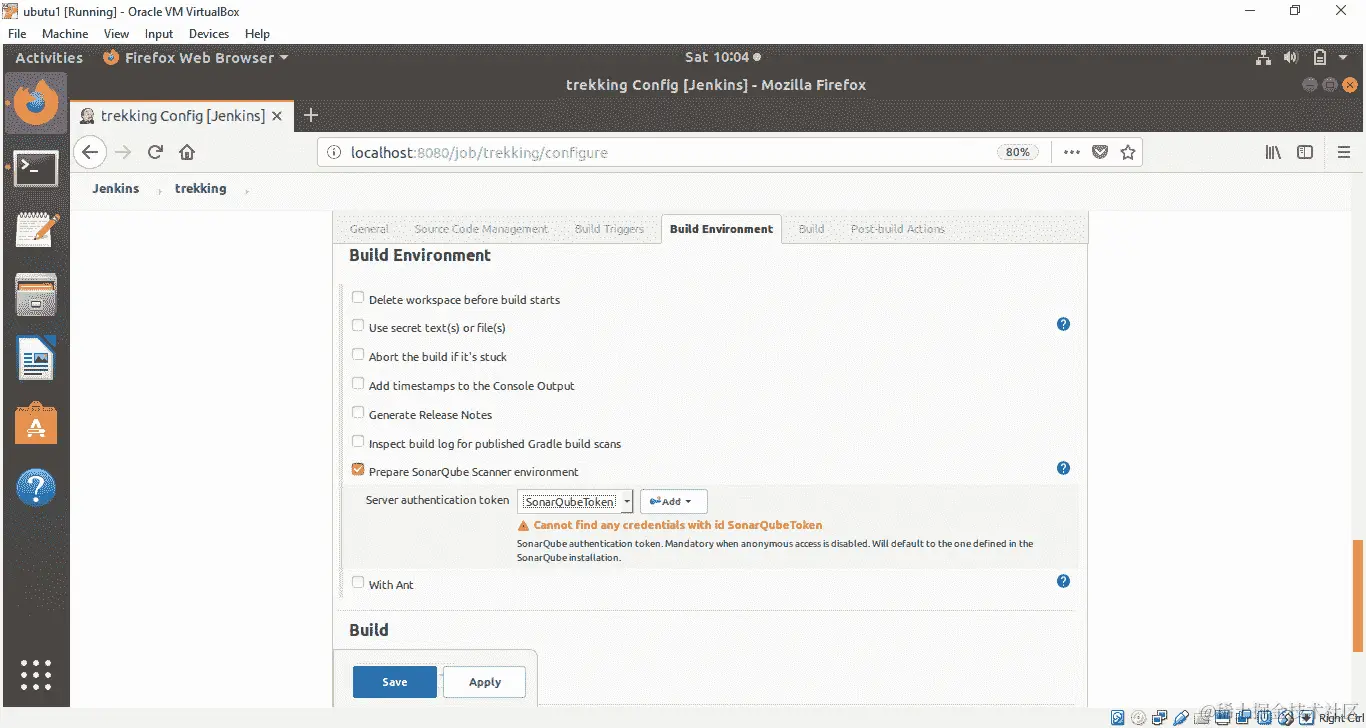
Task: Open the Firefox Library sidebar icon
Action: (x=1273, y=152)
